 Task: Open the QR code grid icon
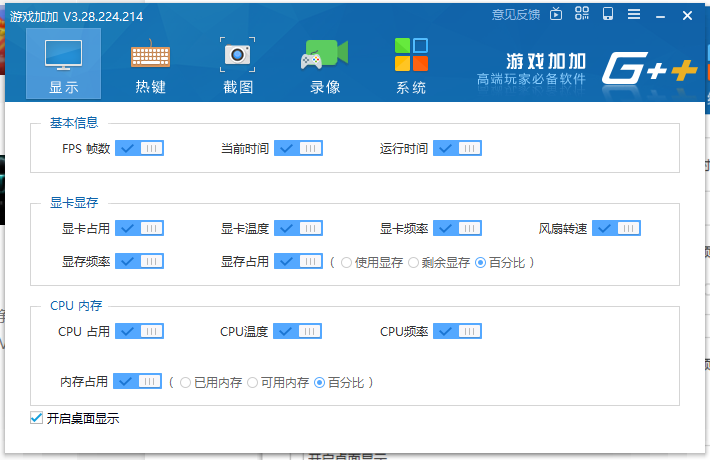(582, 14)
